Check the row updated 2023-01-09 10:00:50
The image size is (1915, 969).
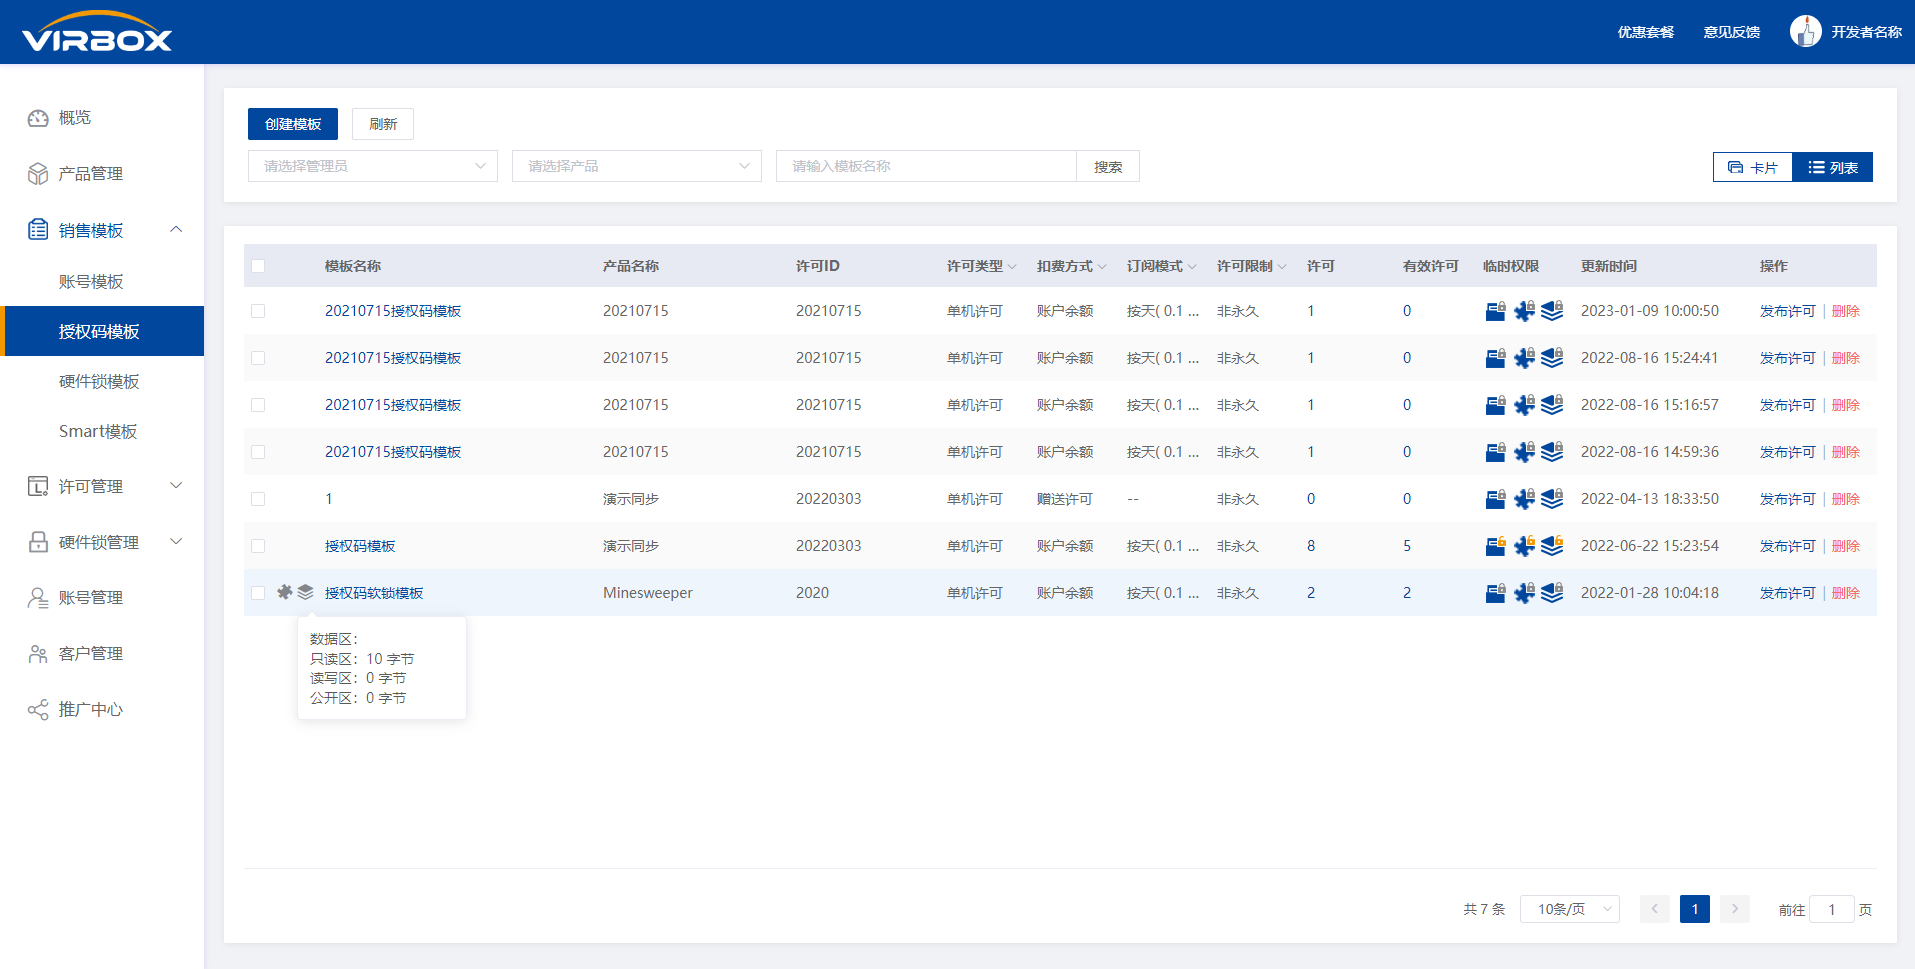pyautogui.click(x=258, y=311)
